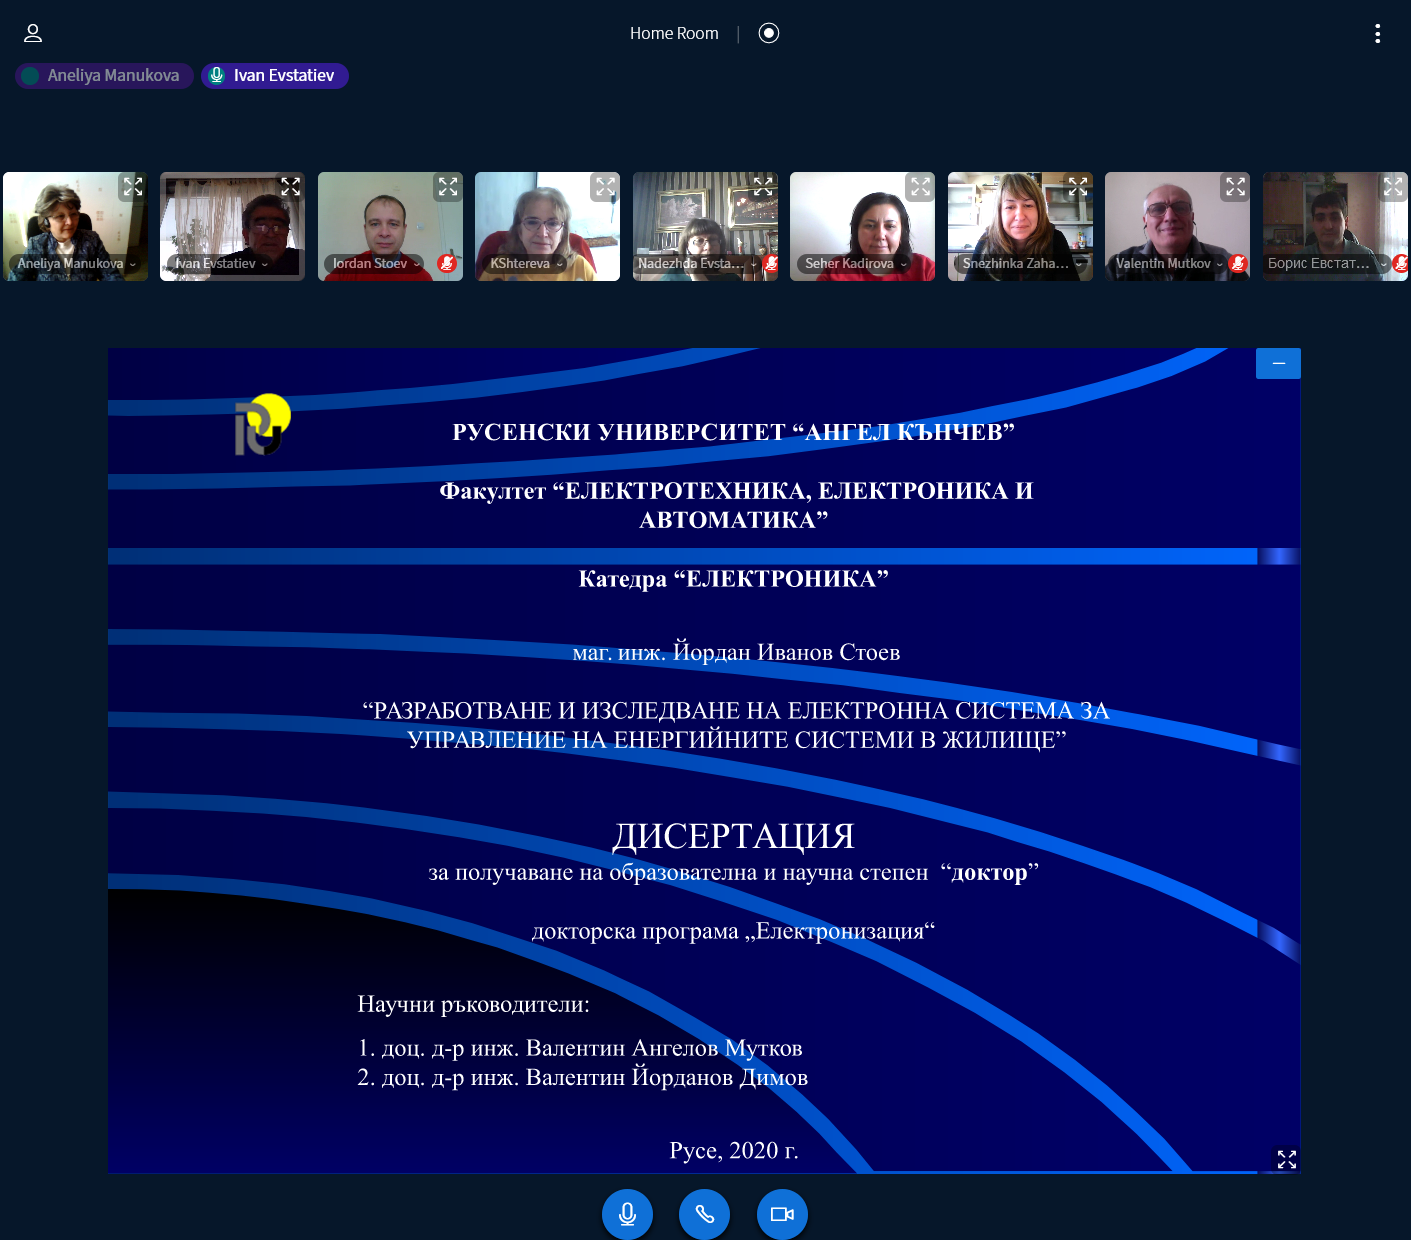Click the text Научни ръководители:
Image resolution: width=1411 pixels, height=1240 pixels.
(474, 1005)
